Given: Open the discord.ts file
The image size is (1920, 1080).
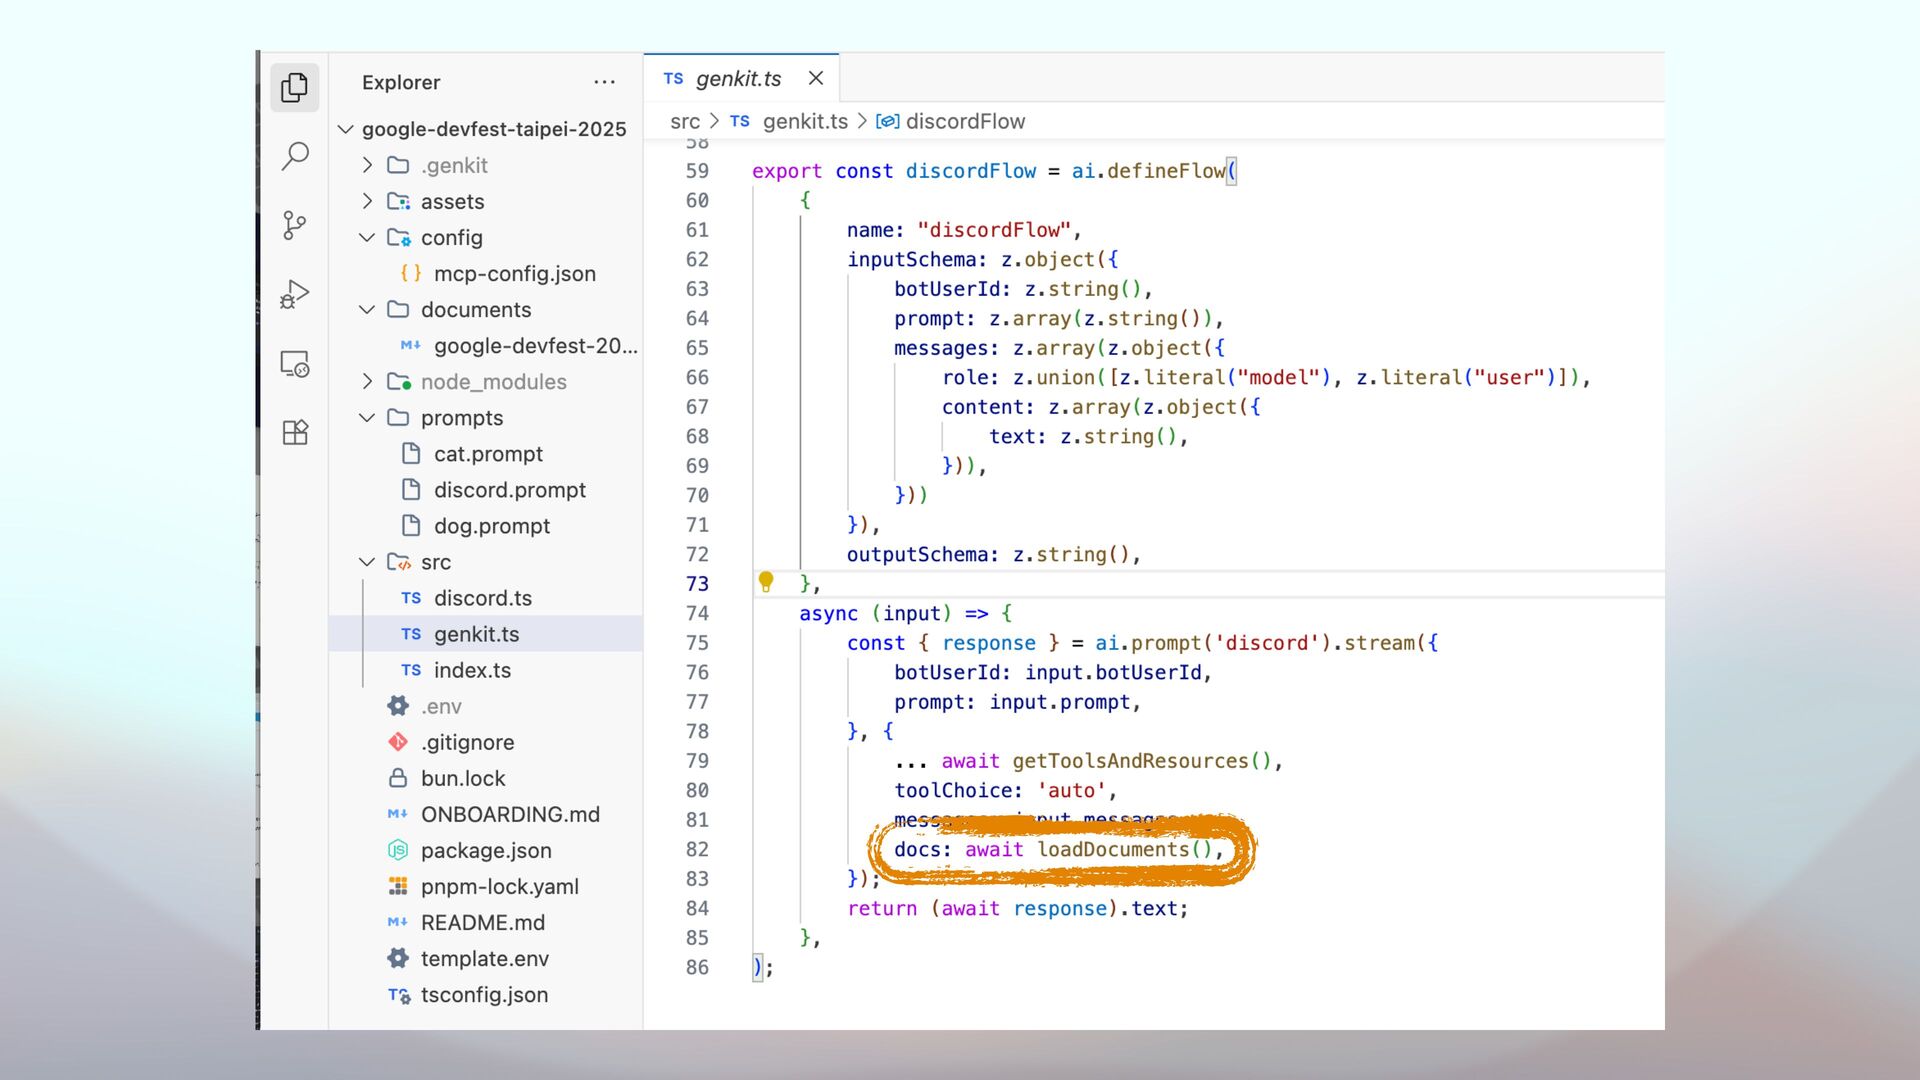Looking at the screenshot, I should [482, 598].
